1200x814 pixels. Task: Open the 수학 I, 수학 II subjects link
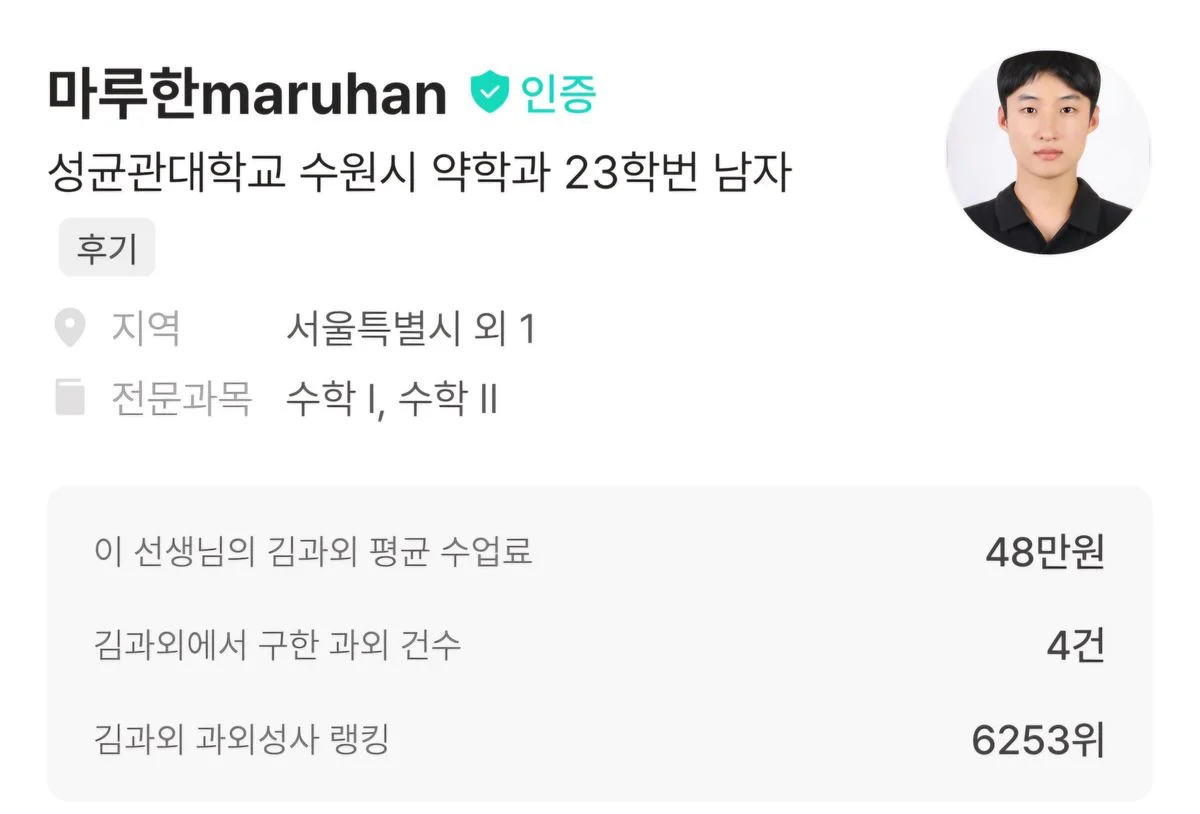point(393,396)
